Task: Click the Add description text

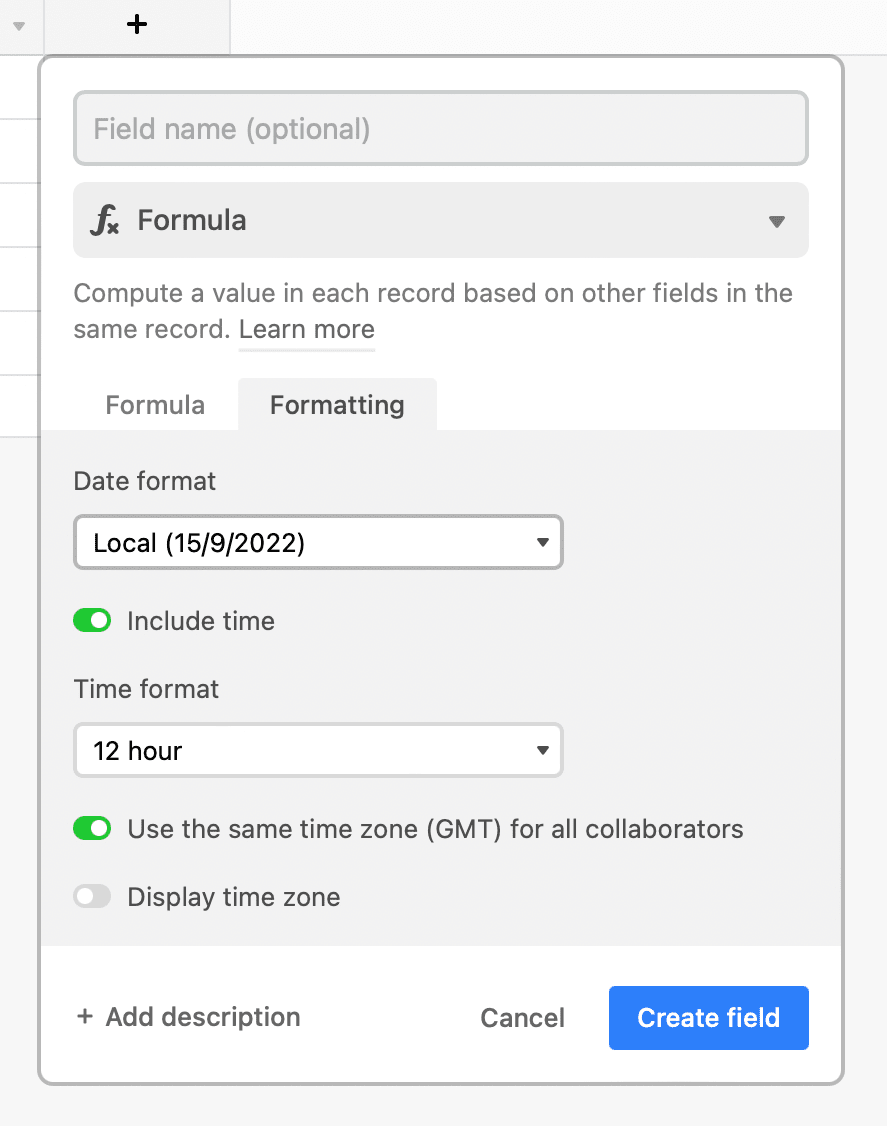Action: click(203, 1017)
